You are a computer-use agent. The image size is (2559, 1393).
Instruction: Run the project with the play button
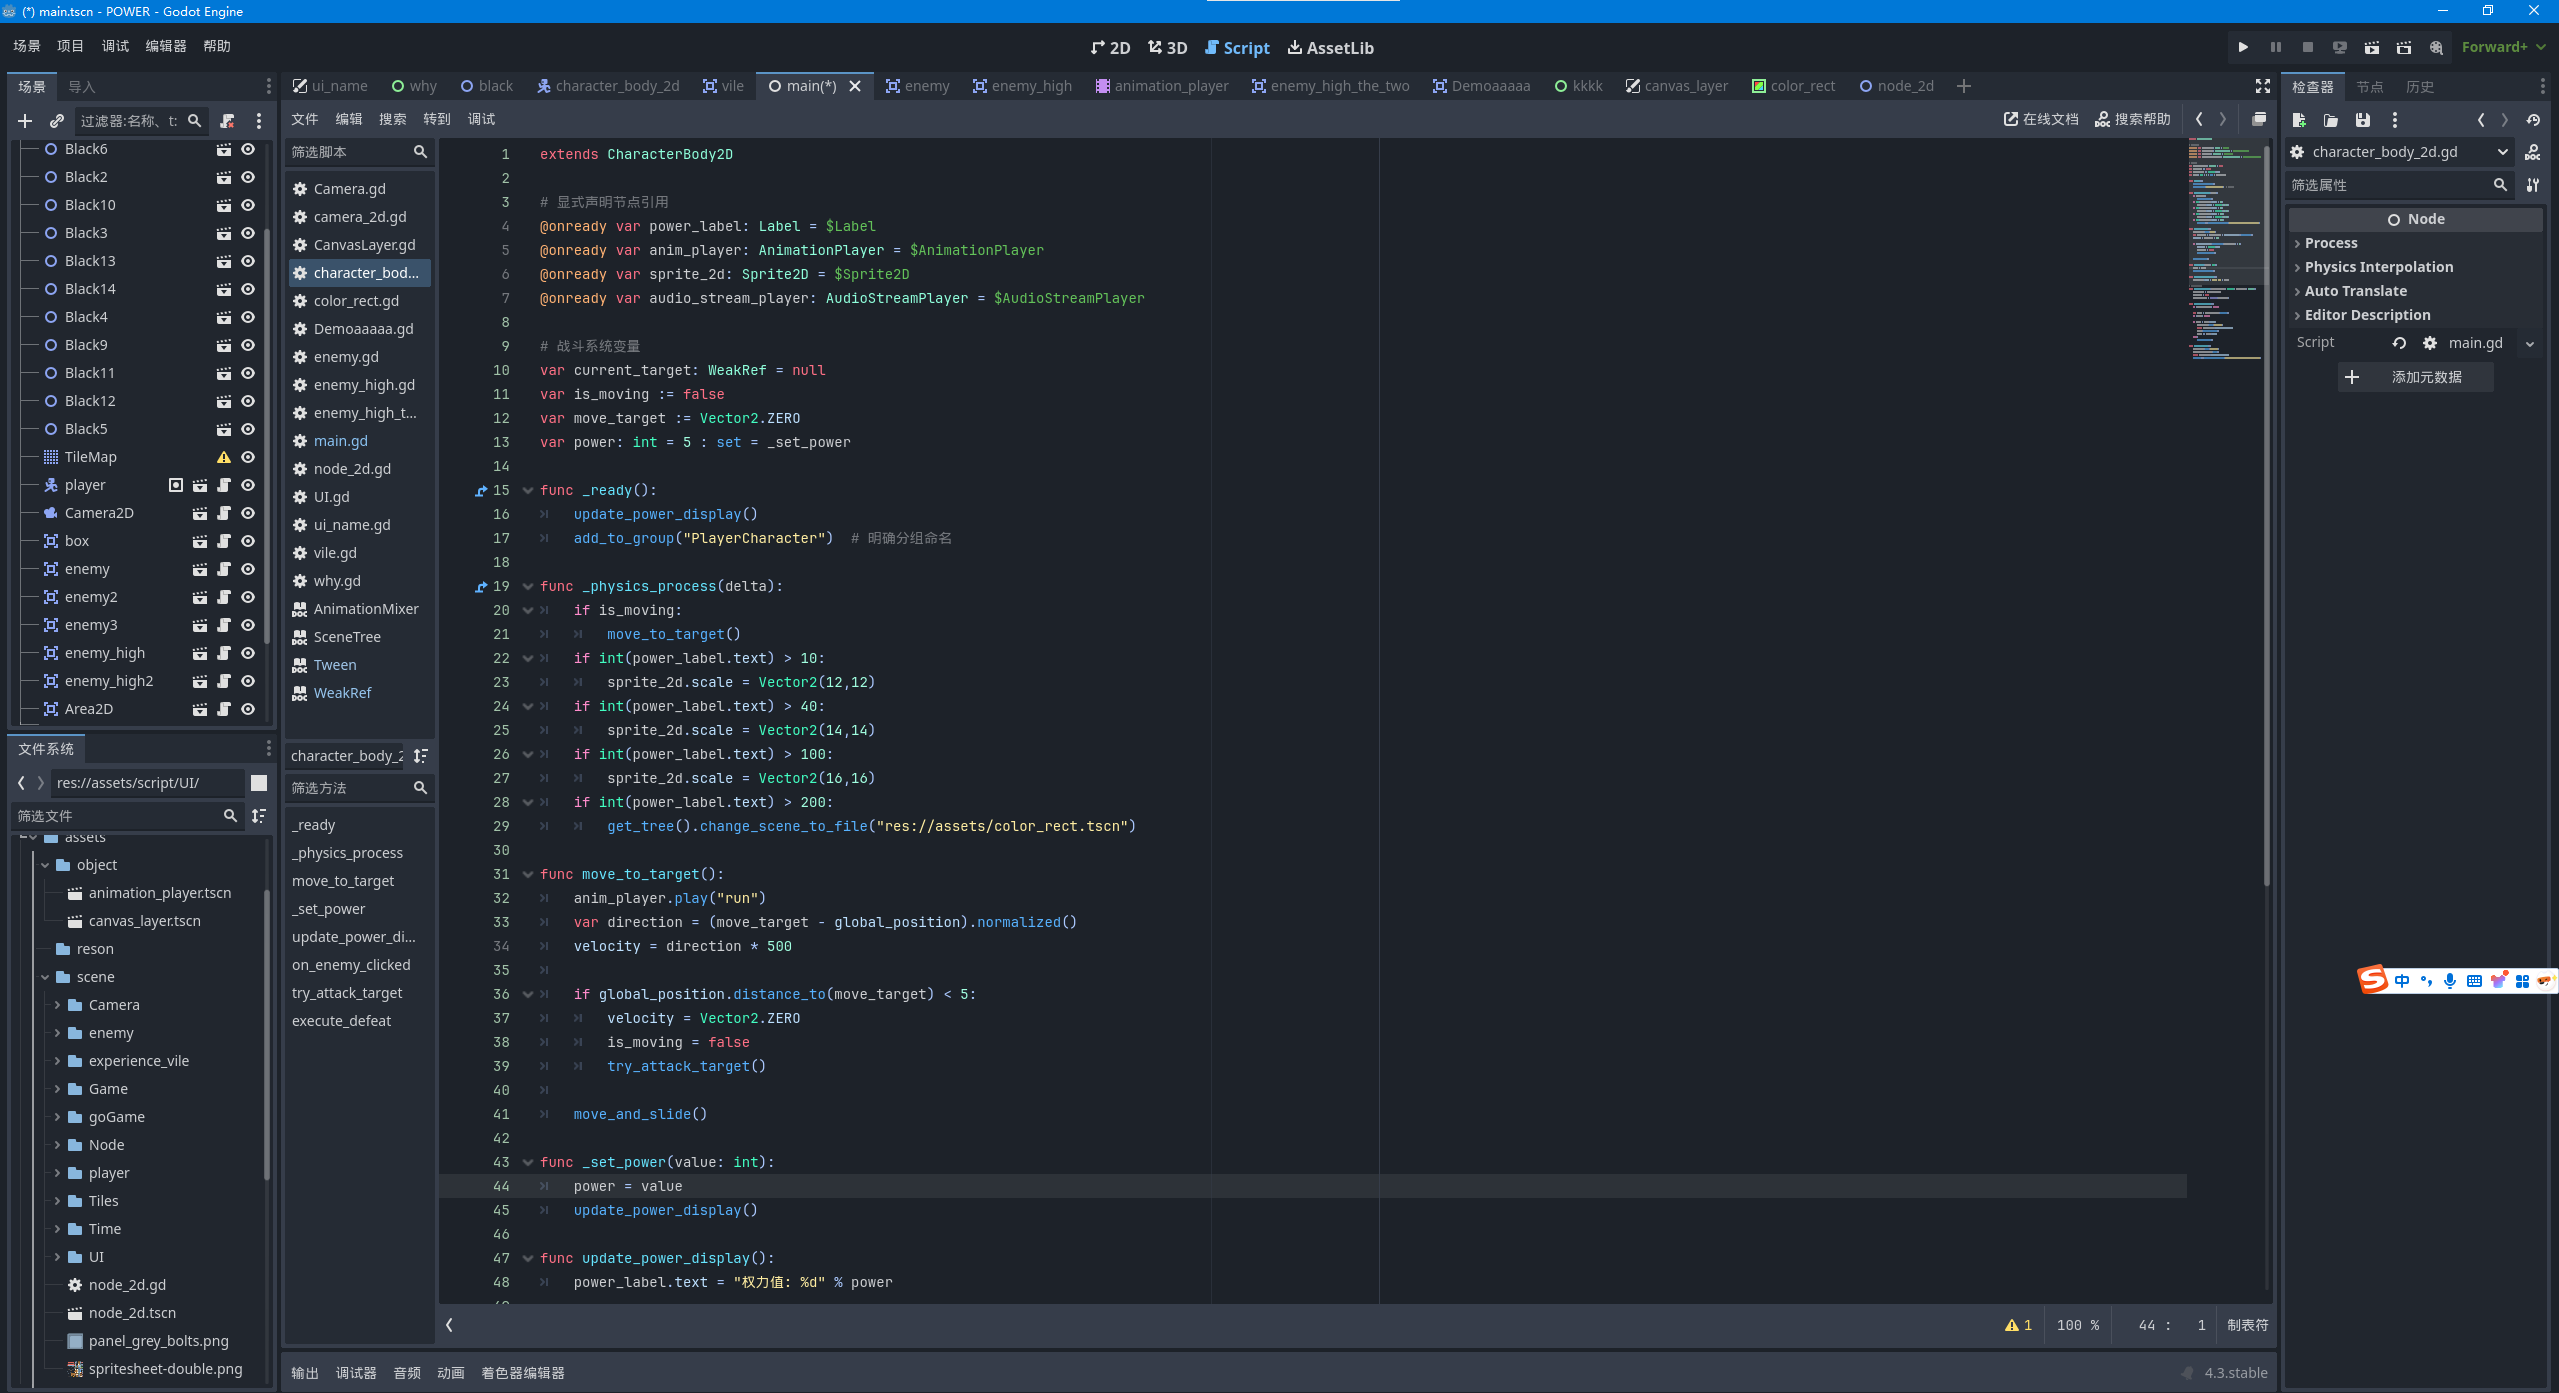pos(2243,47)
